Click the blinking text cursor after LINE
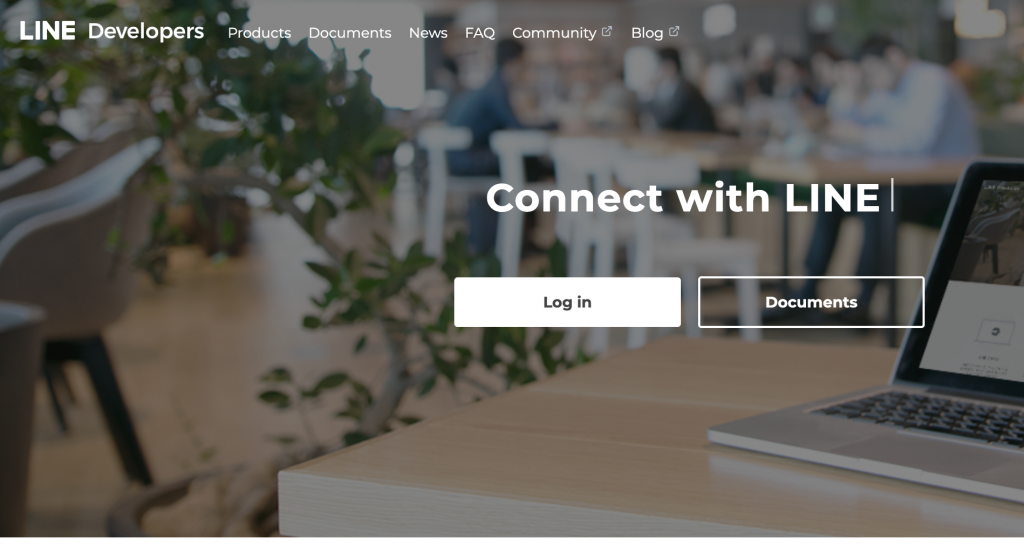 click(x=892, y=195)
